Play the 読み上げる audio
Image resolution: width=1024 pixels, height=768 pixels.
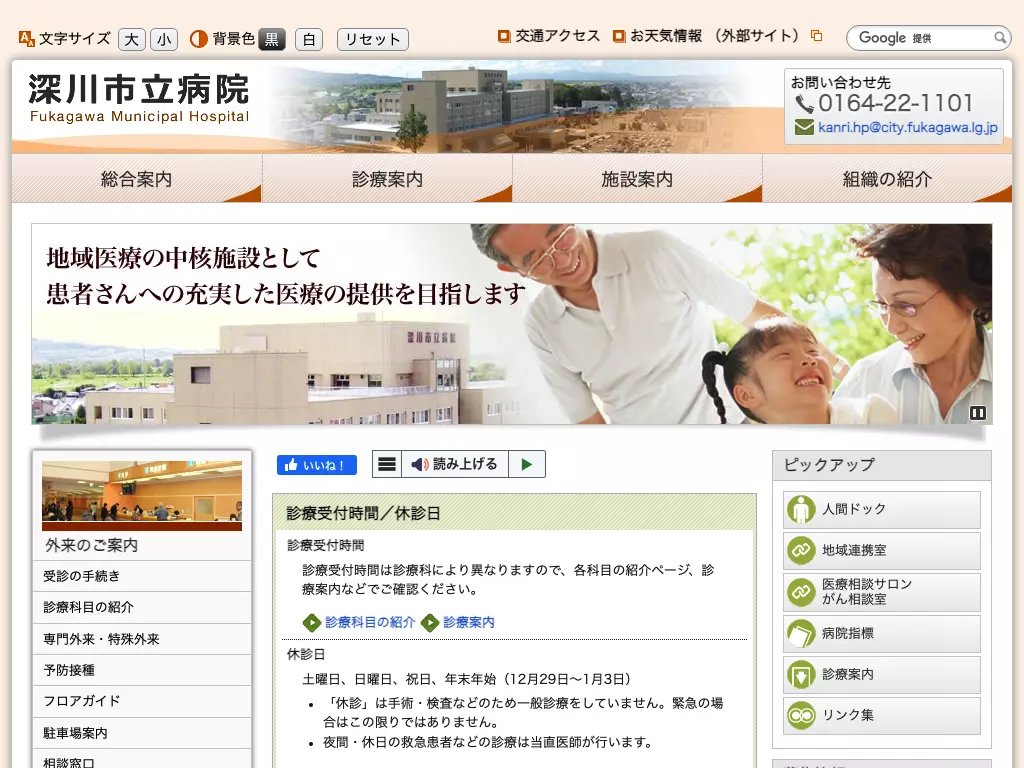pos(526,464)
